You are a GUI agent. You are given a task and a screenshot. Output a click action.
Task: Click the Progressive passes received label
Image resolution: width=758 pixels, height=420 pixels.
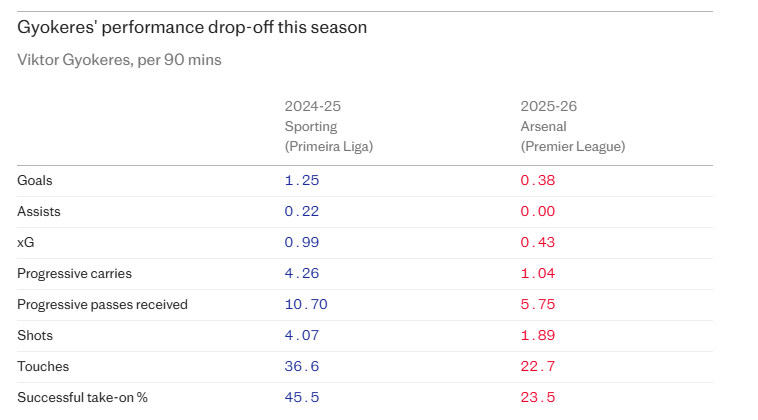pos(102,305)
